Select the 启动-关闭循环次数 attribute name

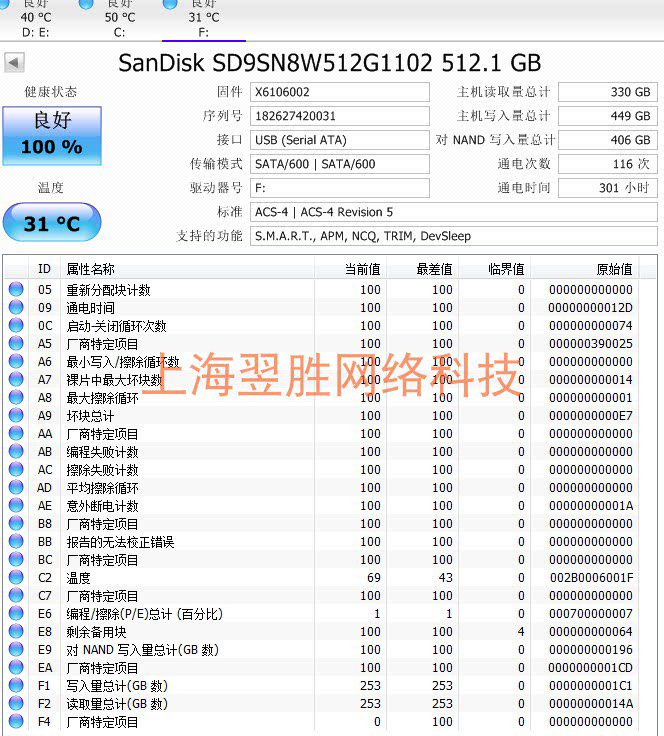[x=116, y=326]
